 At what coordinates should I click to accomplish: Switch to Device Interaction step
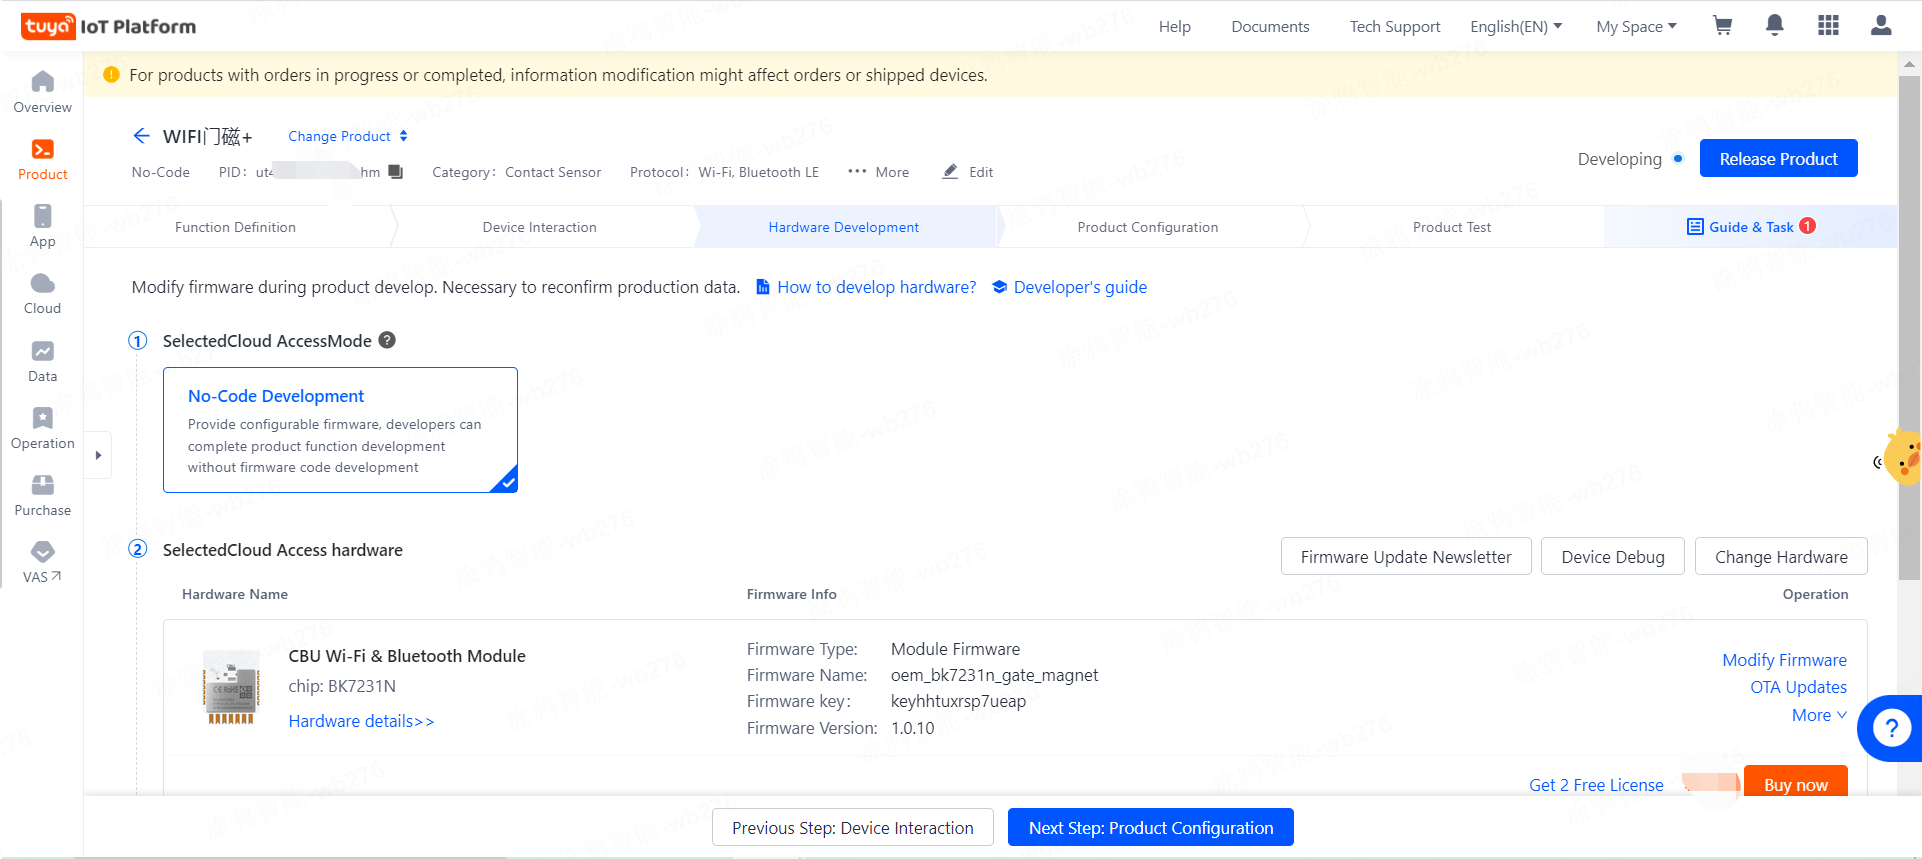click(x=540, y=227)
